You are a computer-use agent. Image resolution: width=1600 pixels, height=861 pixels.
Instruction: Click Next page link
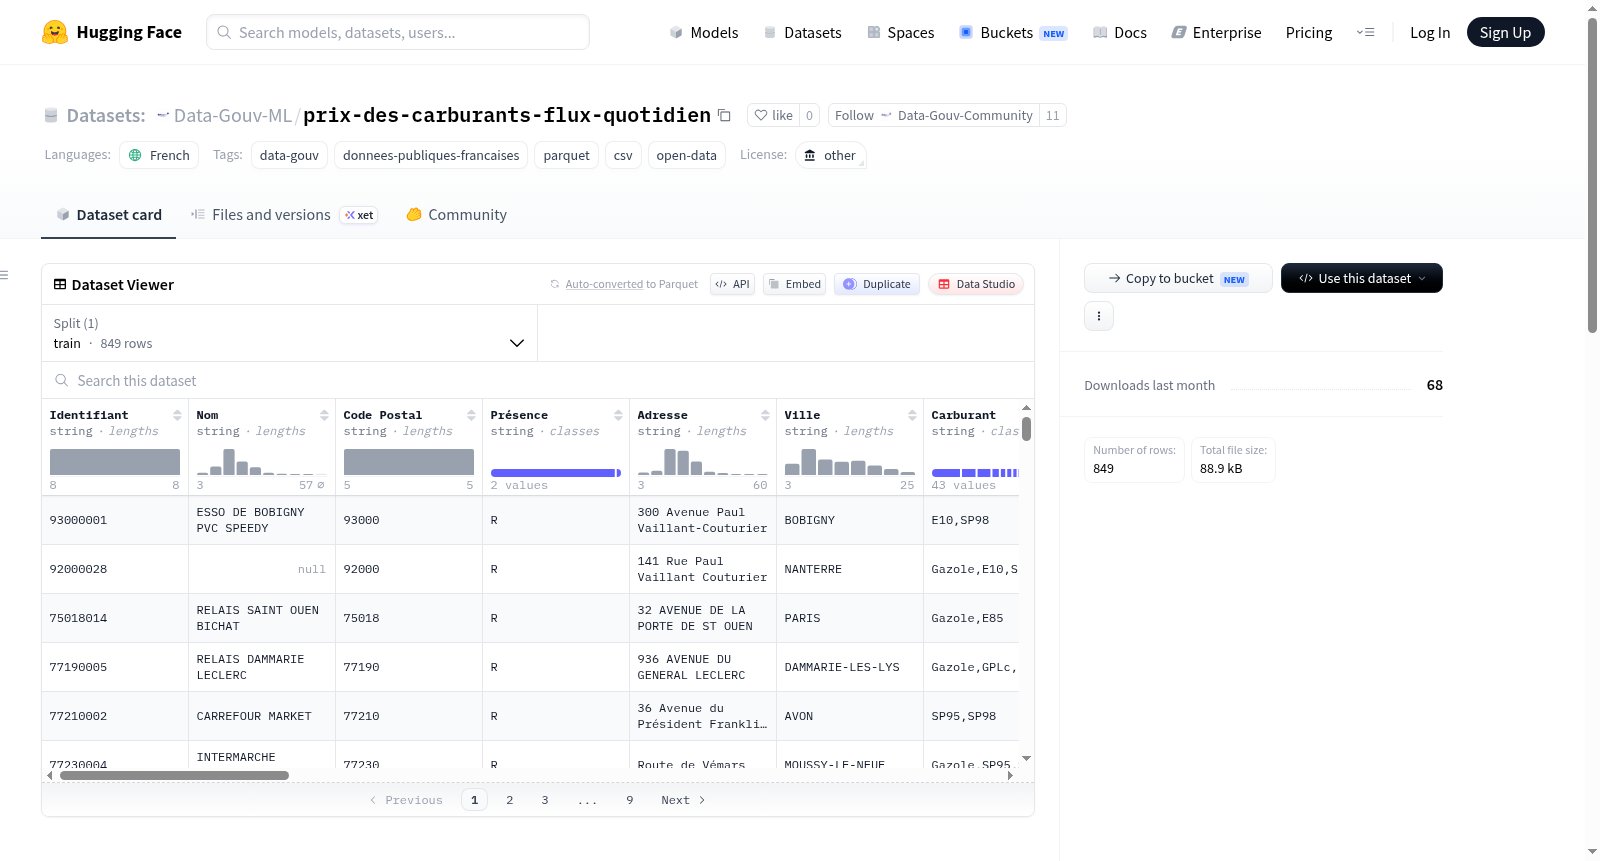[x=683, y=800]
